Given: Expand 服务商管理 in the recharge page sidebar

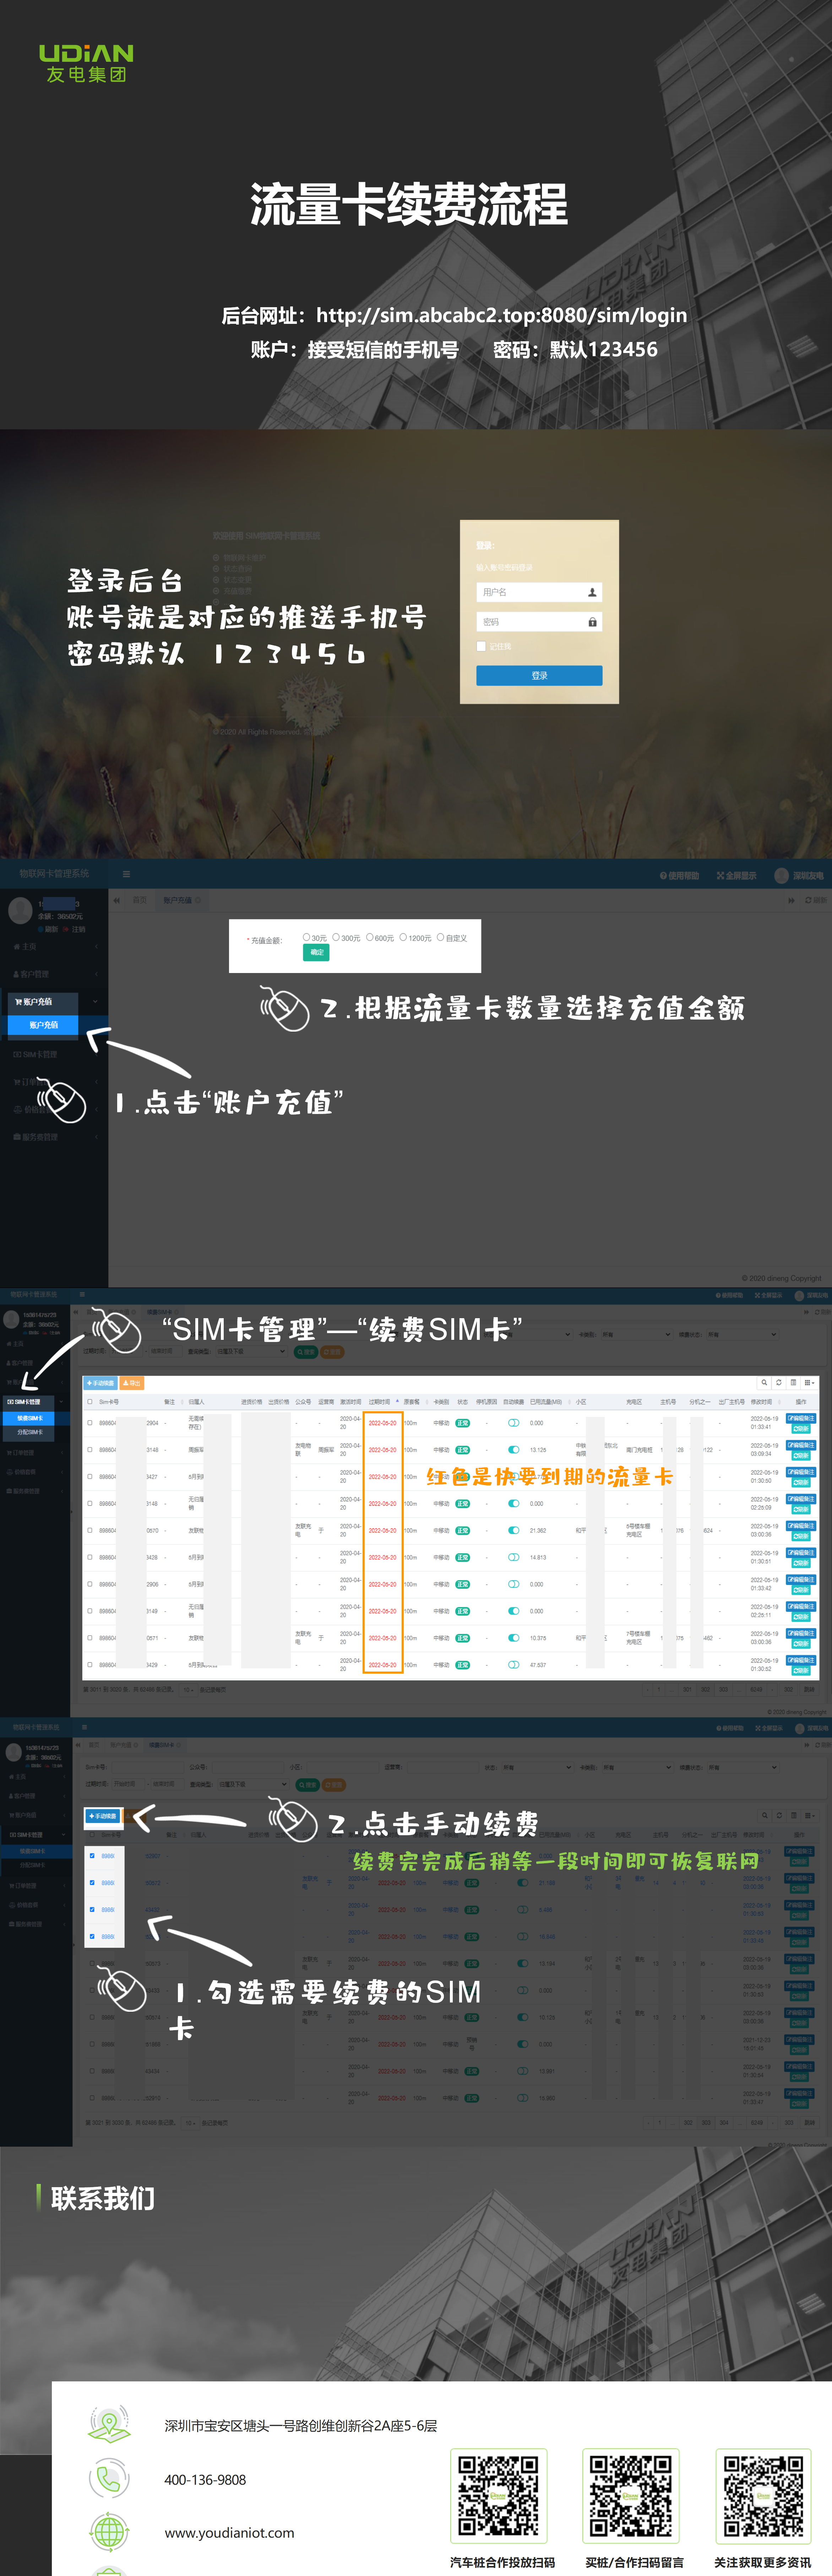Looking at the screenshot, I should click(54, 1137).
